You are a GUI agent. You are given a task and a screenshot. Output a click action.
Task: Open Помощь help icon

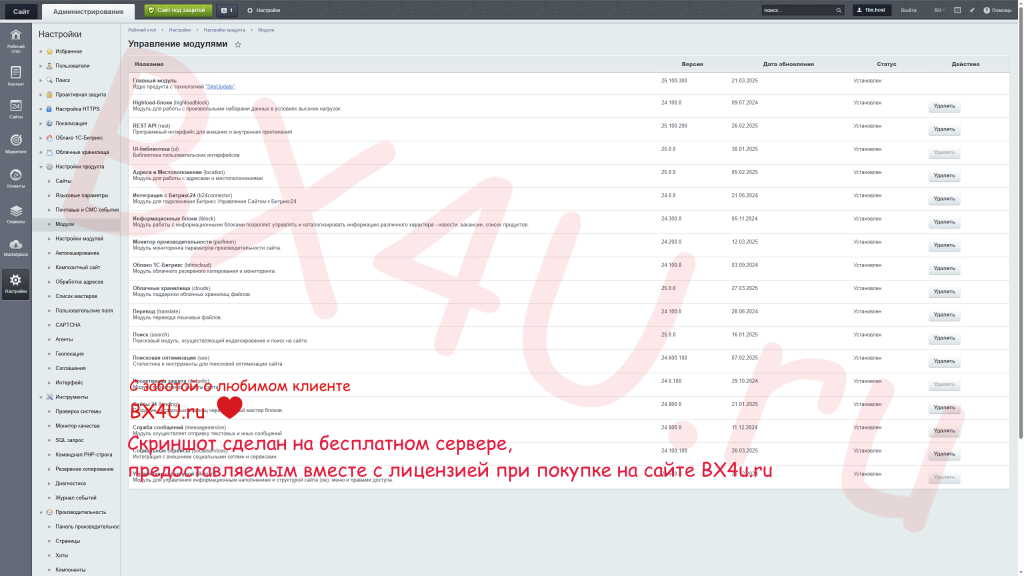pyautogui.click(x=997, y=10)
